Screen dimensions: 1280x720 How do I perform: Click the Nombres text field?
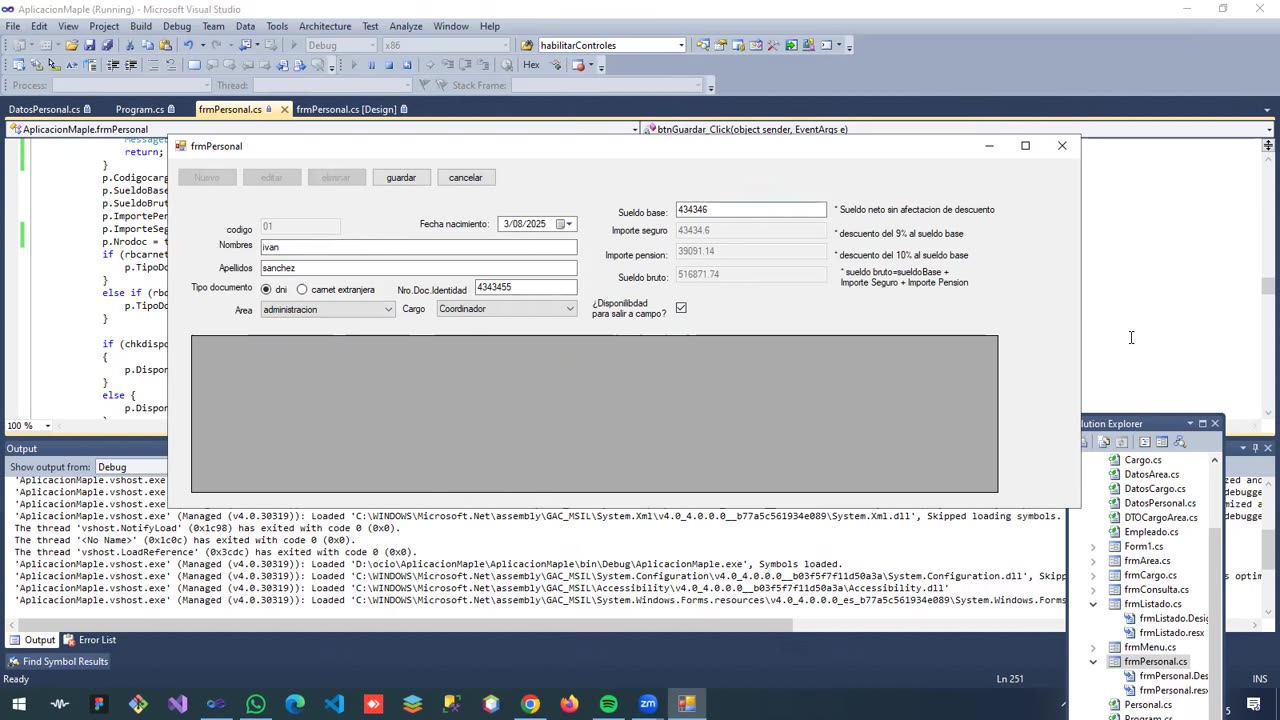coord(419,247)
